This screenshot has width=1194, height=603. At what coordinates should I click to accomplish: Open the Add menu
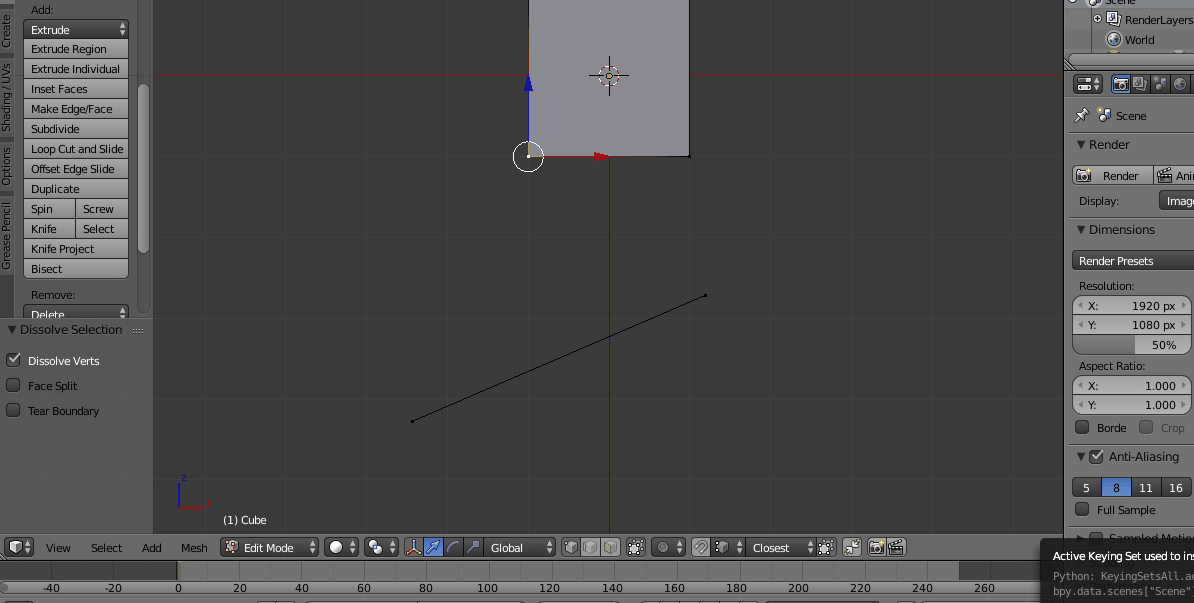152,547
